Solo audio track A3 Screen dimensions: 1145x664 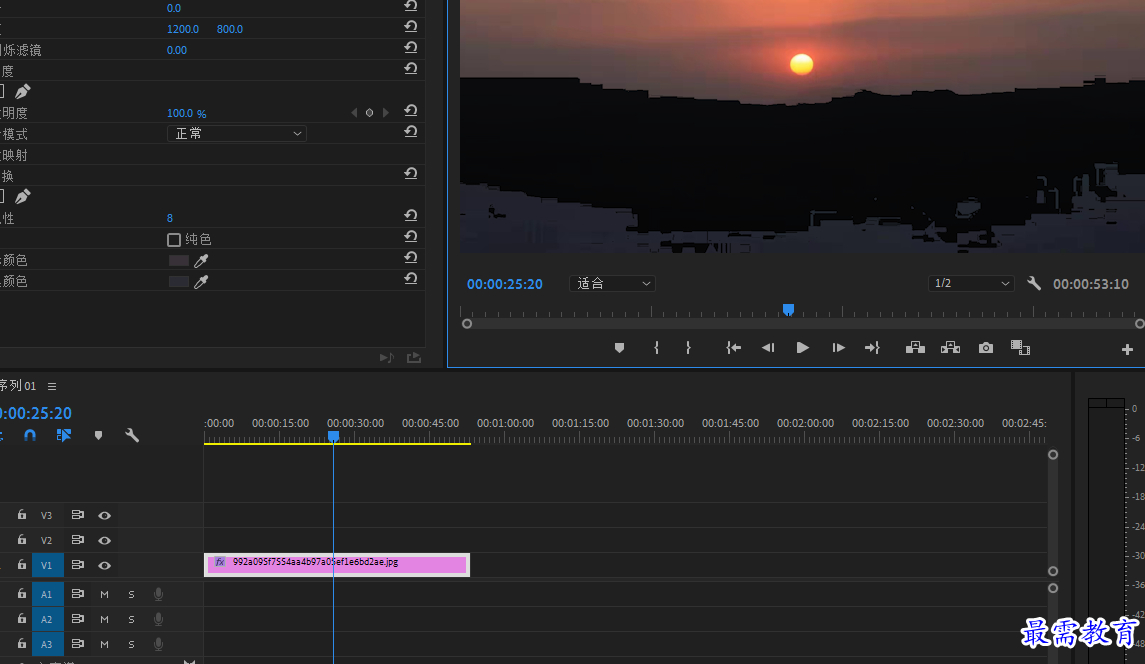pos(131,644)
